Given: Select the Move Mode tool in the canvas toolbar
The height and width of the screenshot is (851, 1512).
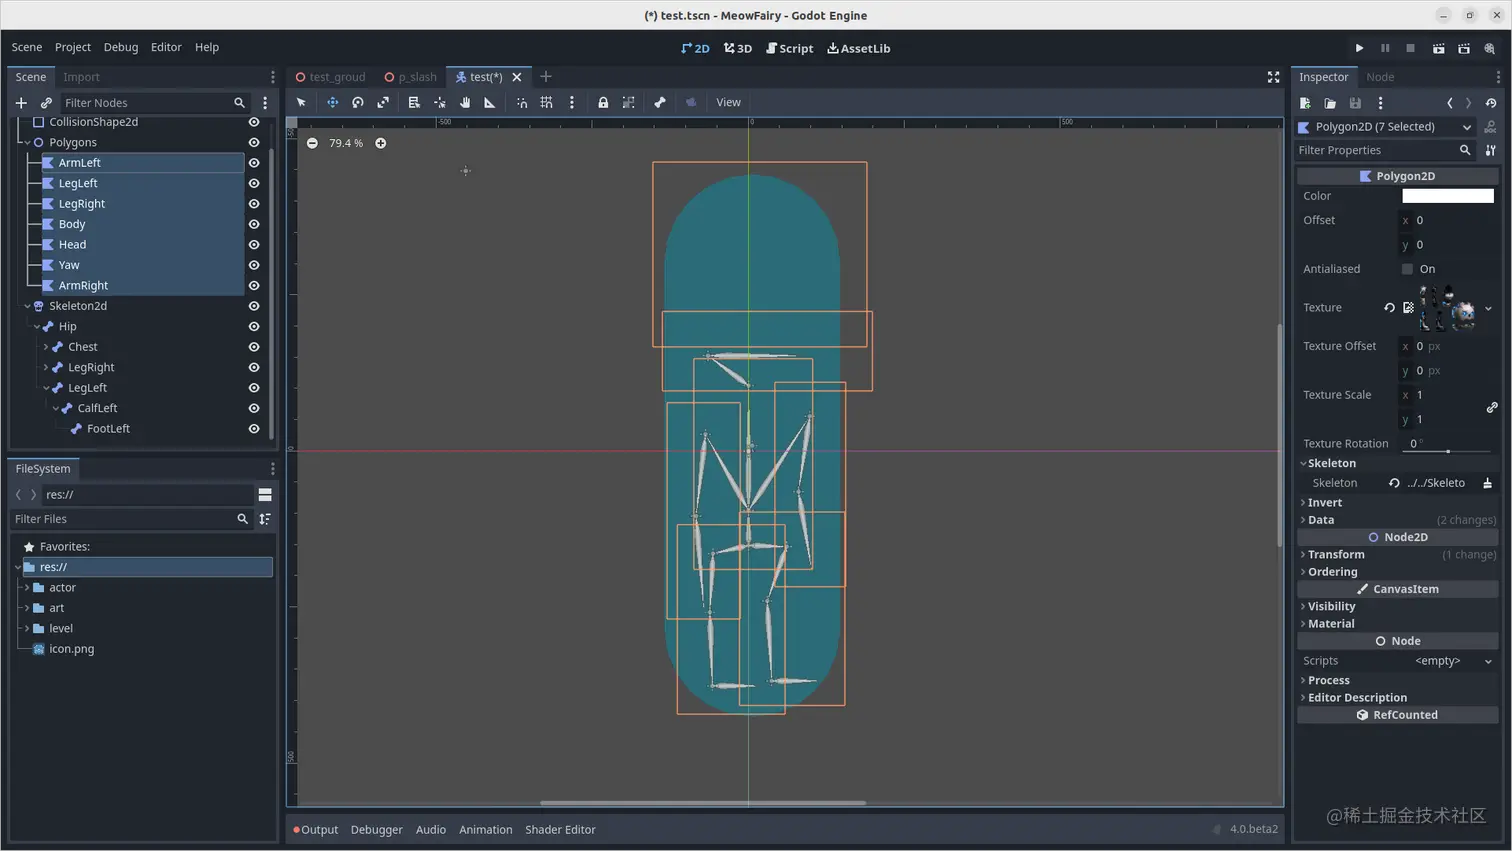Looking at the screenshot, I should click(333, 102).
